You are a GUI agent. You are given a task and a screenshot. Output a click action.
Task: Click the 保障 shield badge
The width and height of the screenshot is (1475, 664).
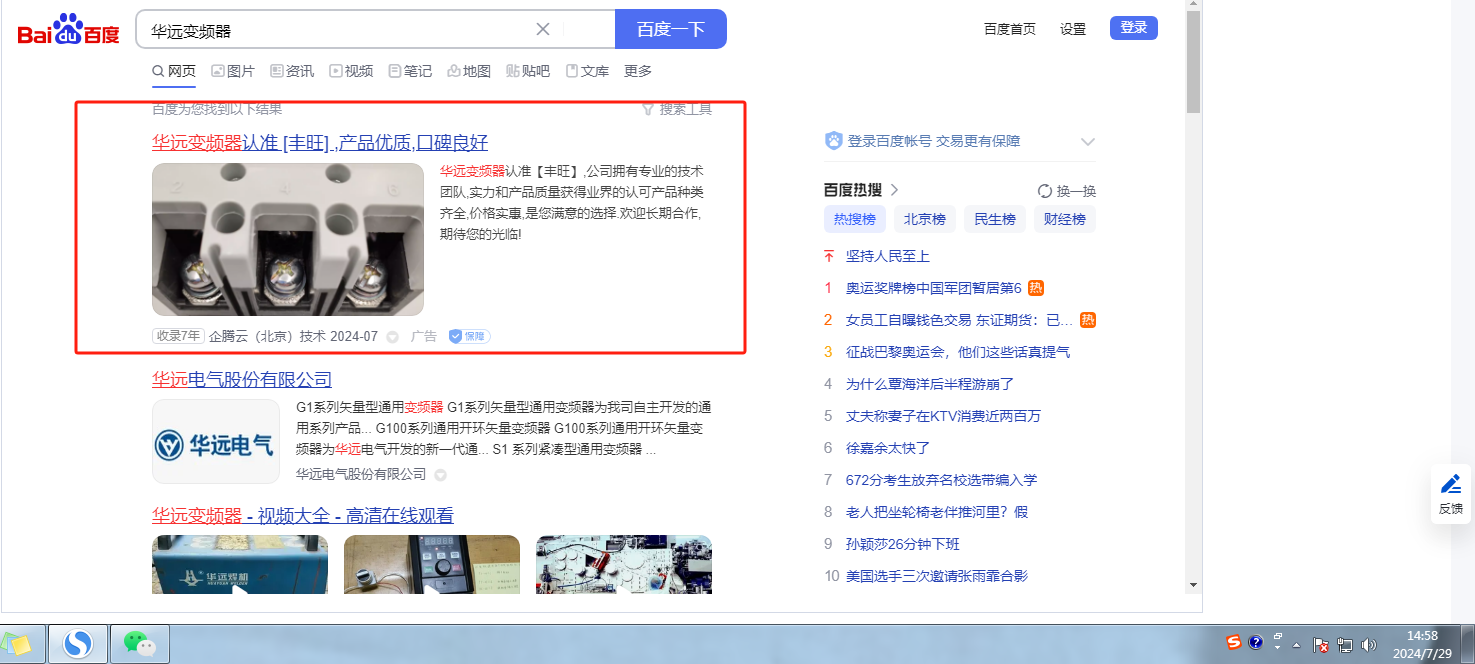coord(469,336)
